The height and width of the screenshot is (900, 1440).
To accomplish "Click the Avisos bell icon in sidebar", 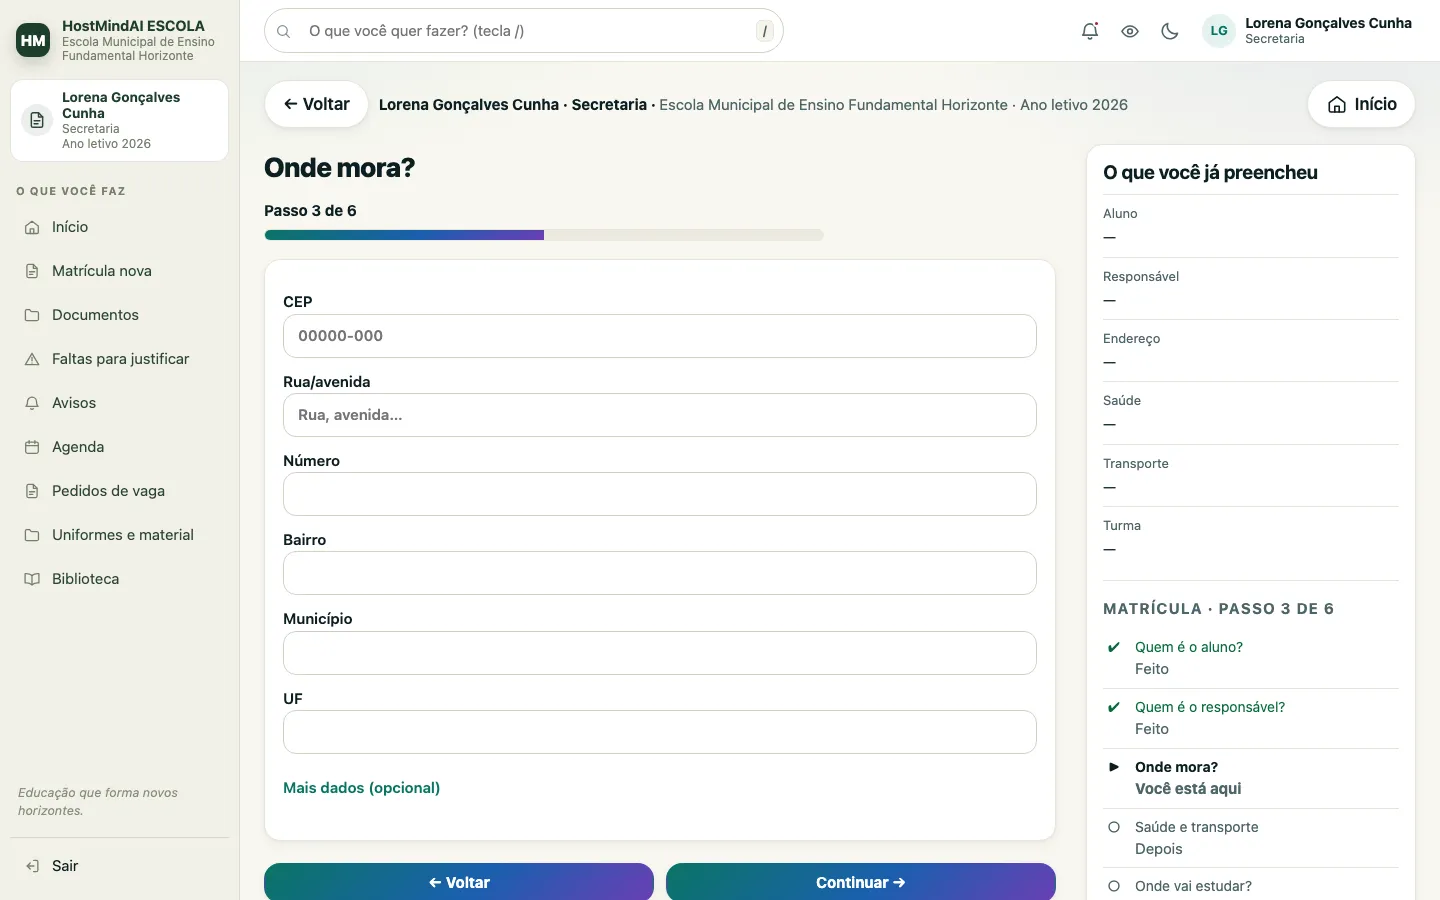I will point(32,403).
